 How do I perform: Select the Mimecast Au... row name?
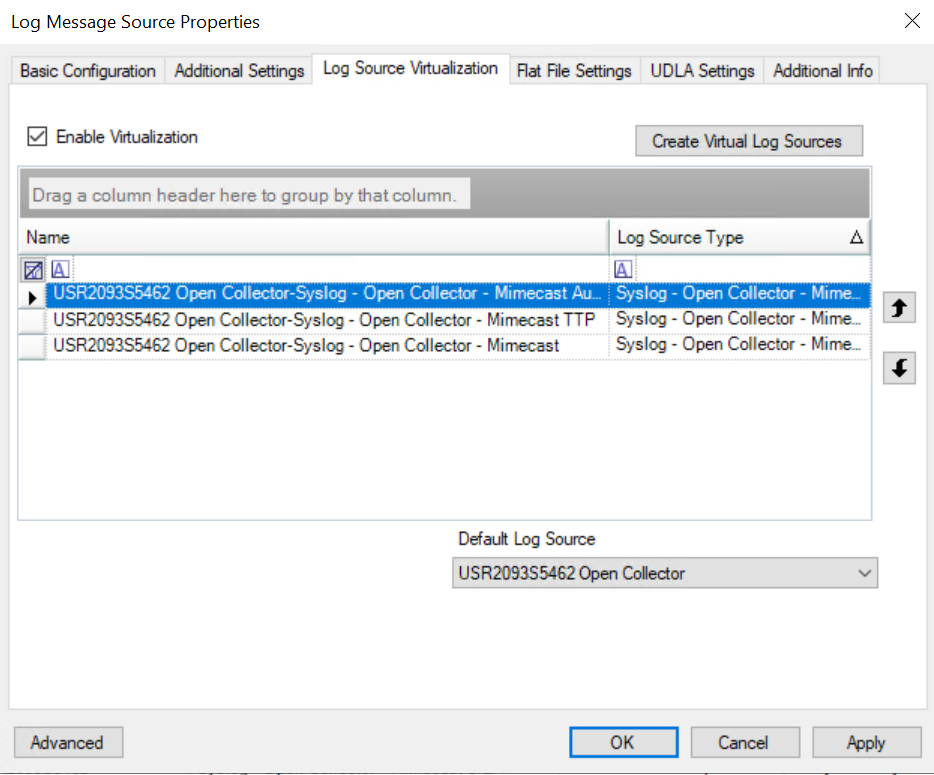point(327,294)
